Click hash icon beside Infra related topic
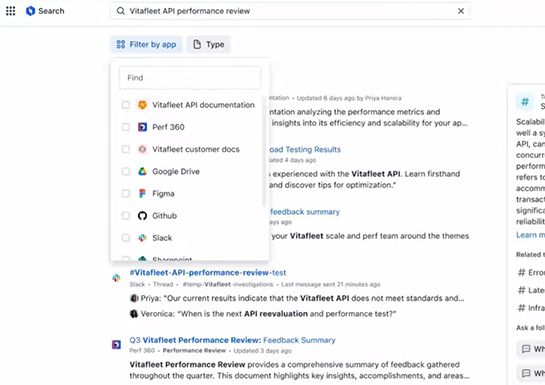This screenshot has height=385, width=545. pyautogui.click(x=522, y=308)
